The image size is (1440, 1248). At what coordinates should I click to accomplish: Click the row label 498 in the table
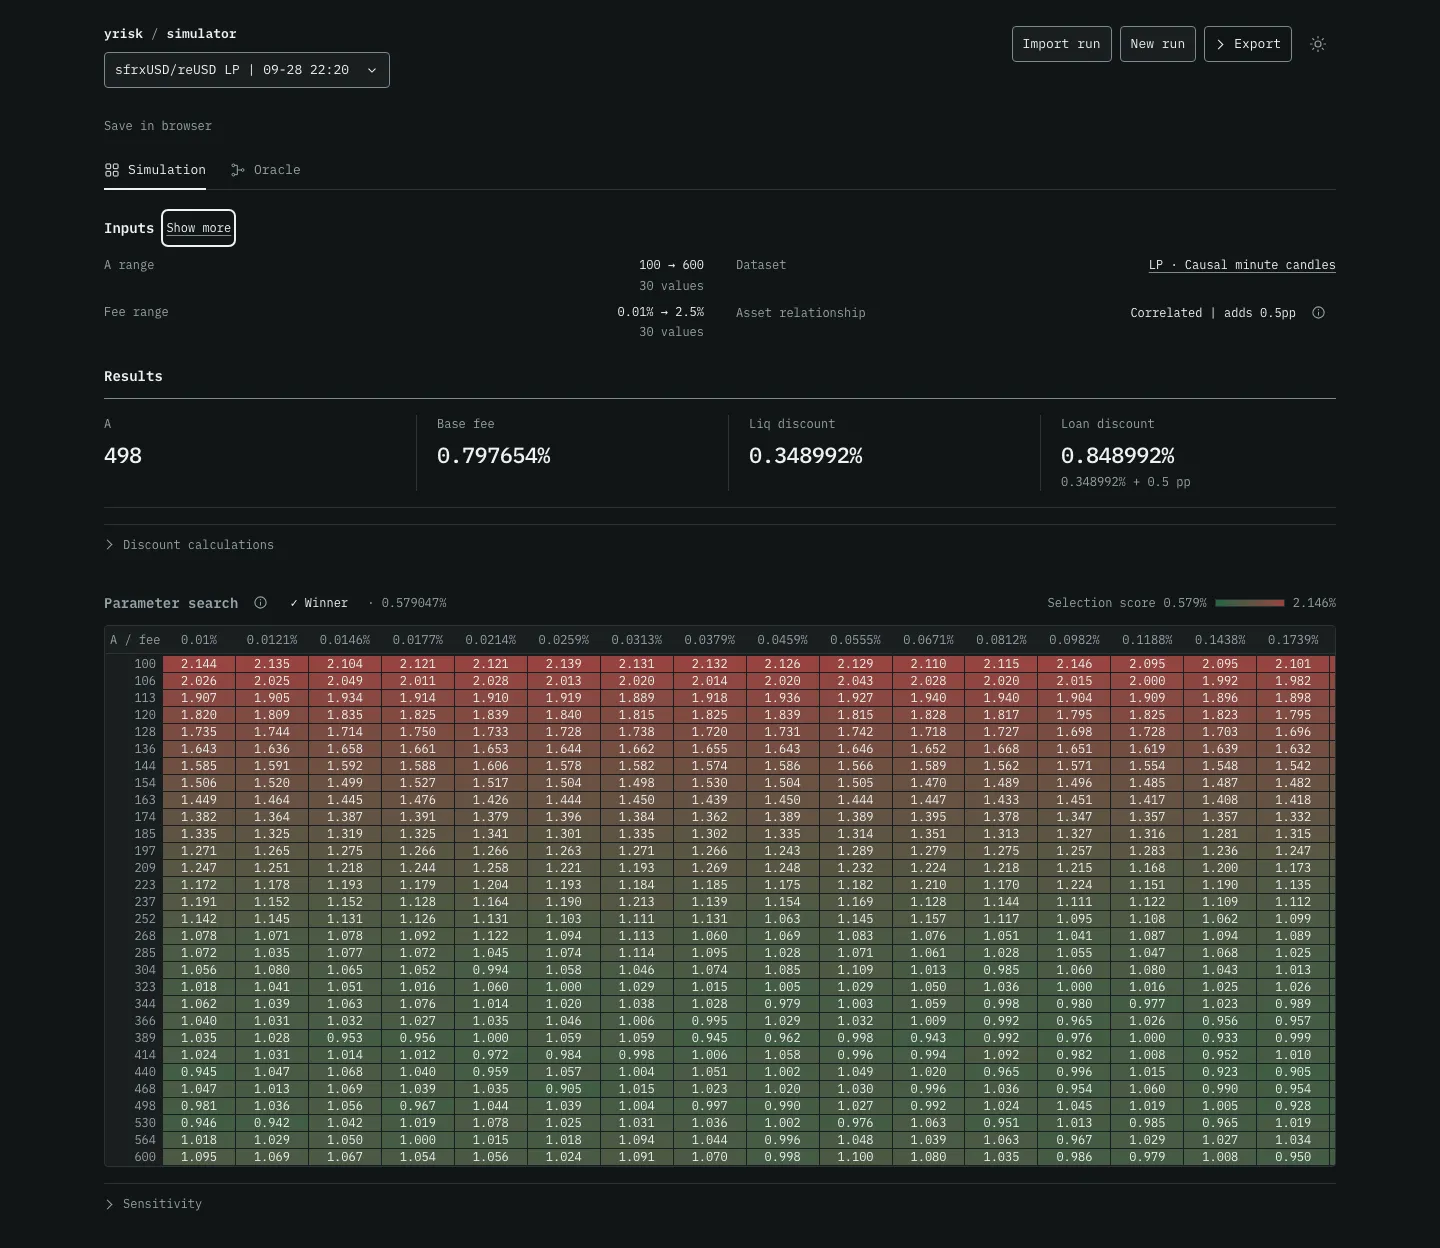[145, 1106]
